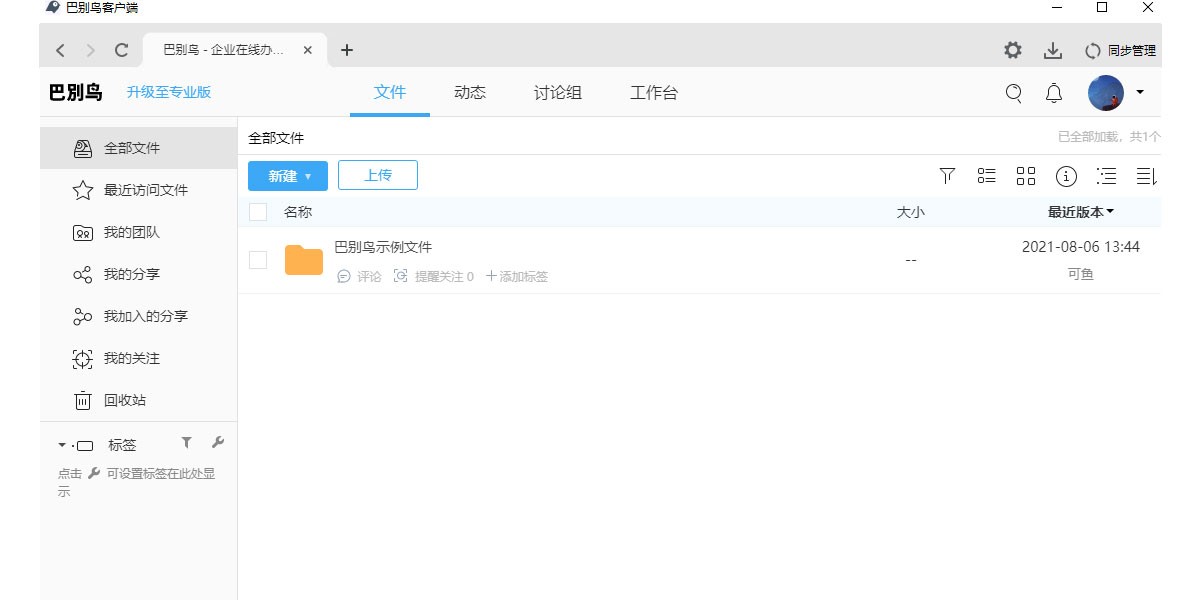Viewport: 1200px width, 600px height.
Task: Open the 回收站 recycle bin
Action: 138,400
